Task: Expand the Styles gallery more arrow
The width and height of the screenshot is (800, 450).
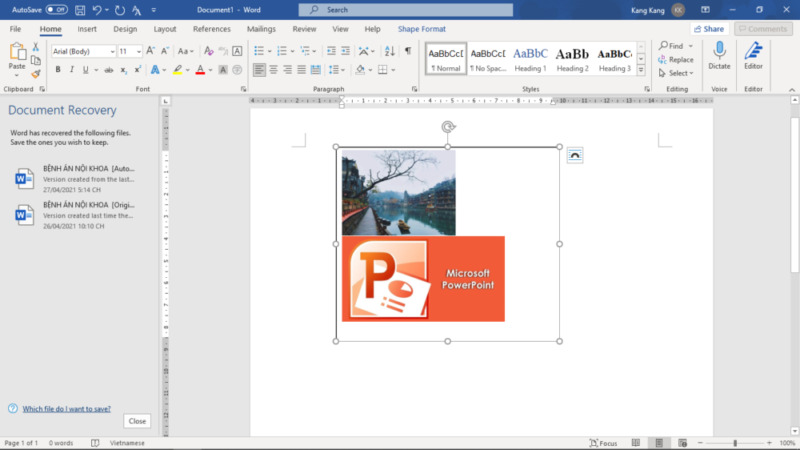Action: click(x=641, y=71)
